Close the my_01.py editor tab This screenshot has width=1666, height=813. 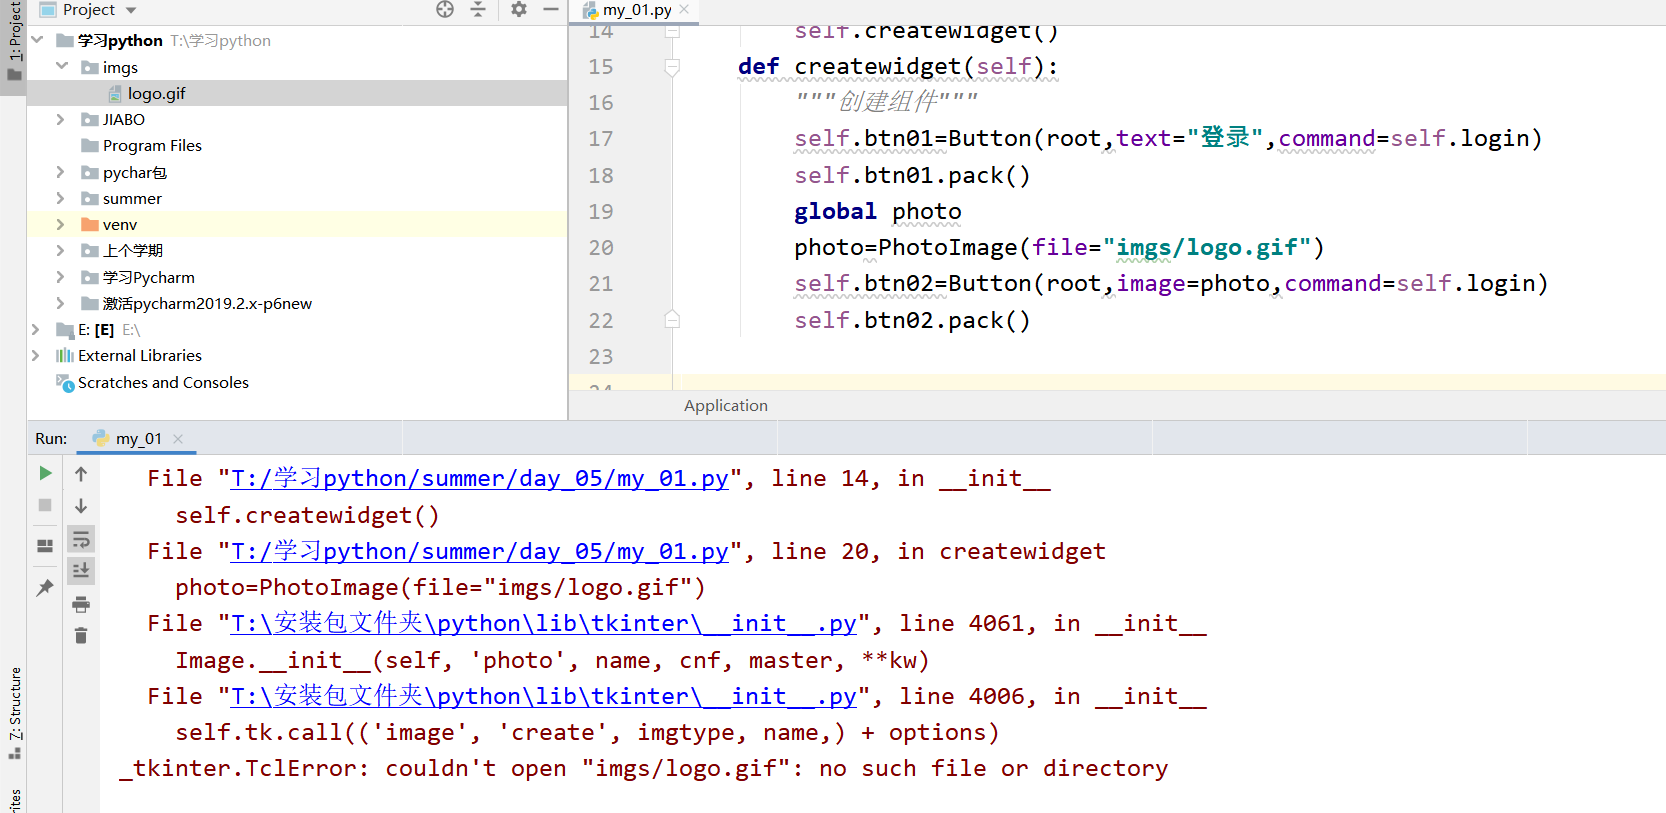coord(684,9)
